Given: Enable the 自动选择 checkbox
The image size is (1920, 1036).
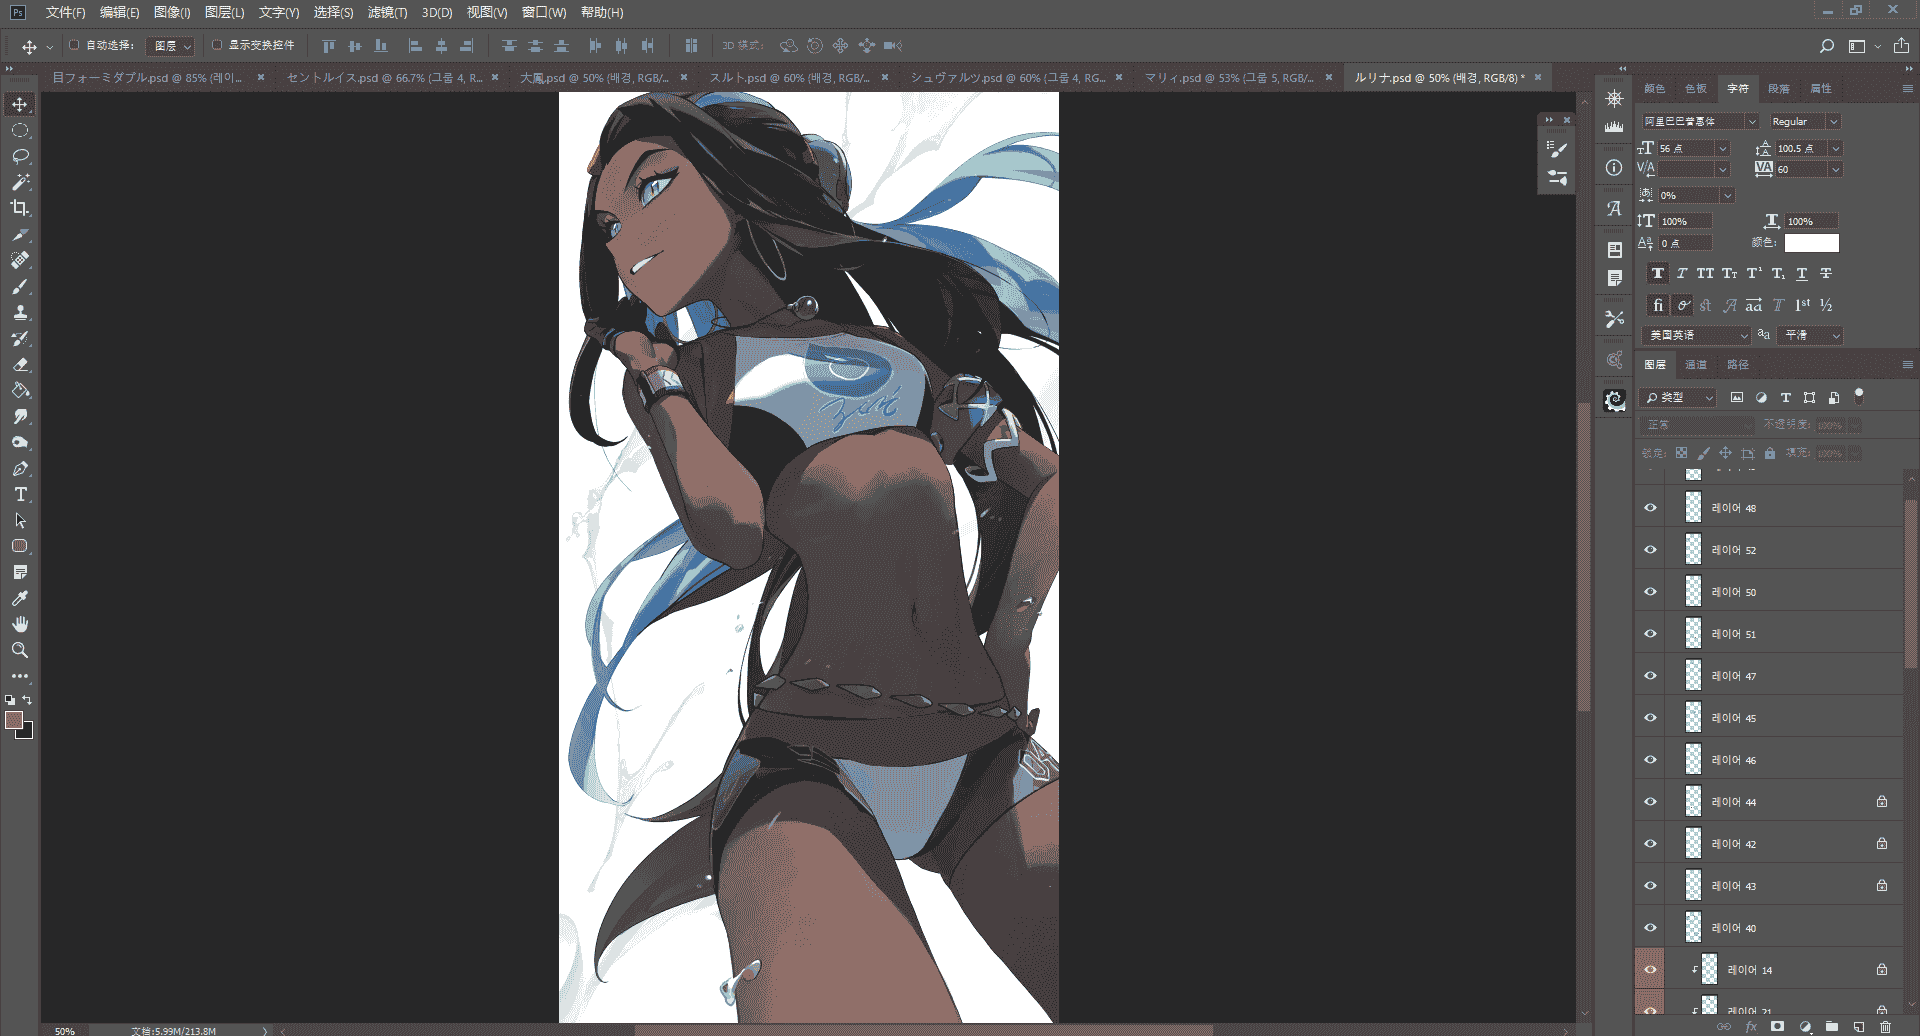Looking at the screenshot, I should pos(74,45).
